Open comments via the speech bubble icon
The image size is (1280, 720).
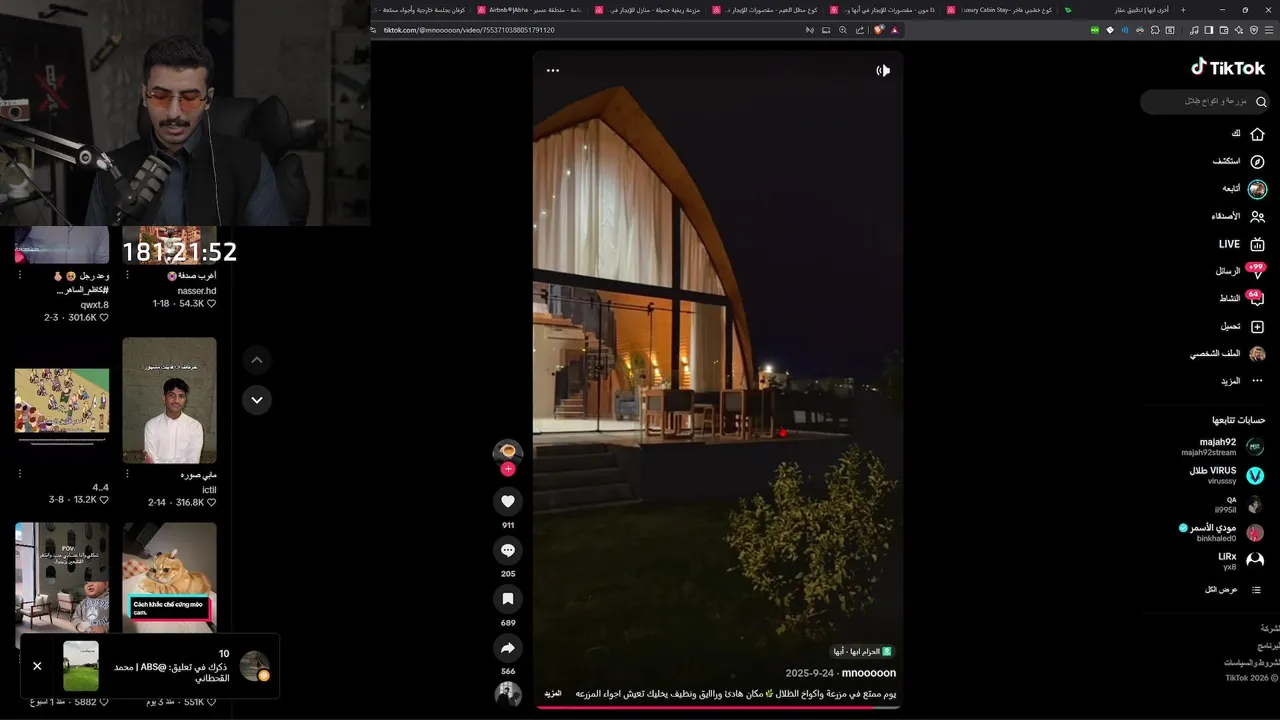[x=508, y=550]
